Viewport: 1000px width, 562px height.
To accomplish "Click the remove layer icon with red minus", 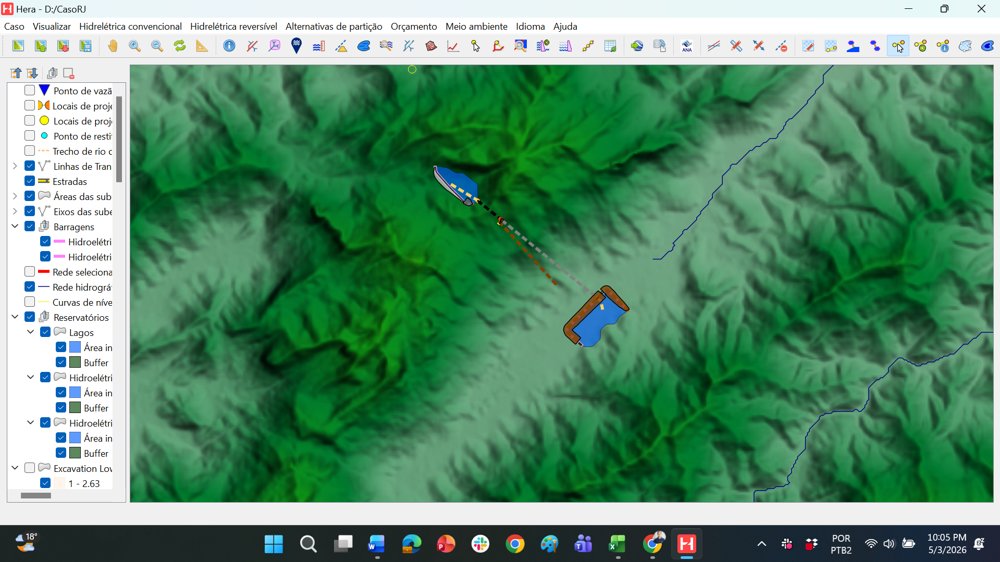I will pyautogui.click(x=69, y=73).
